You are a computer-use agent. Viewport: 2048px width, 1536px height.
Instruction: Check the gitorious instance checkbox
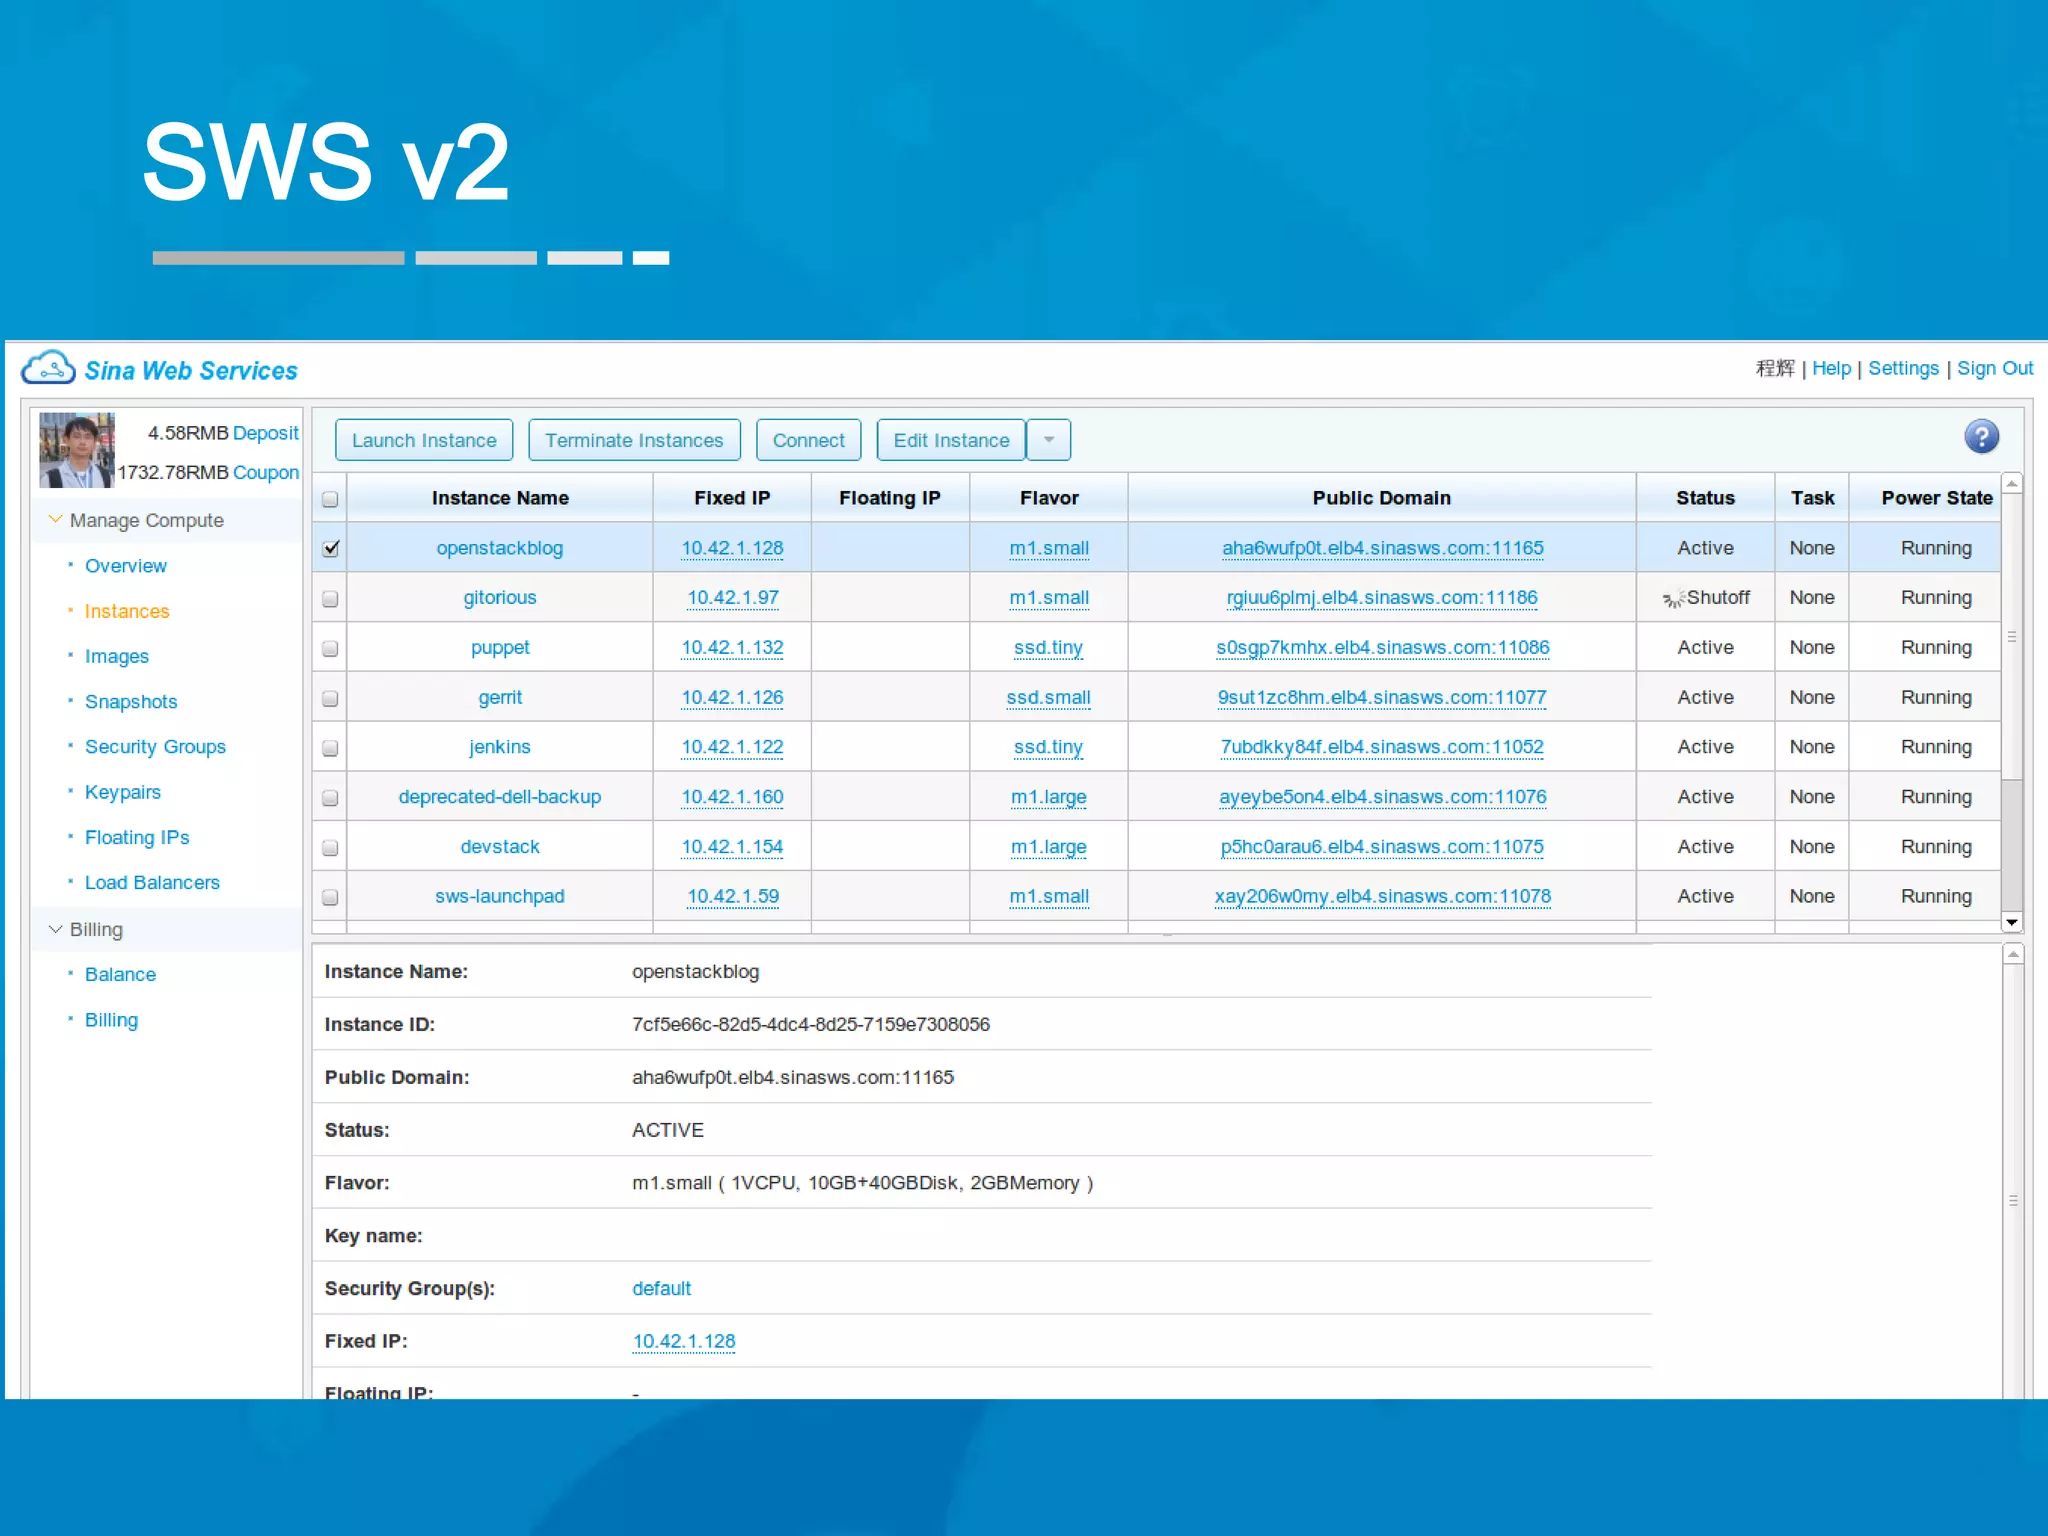point(331,599)
